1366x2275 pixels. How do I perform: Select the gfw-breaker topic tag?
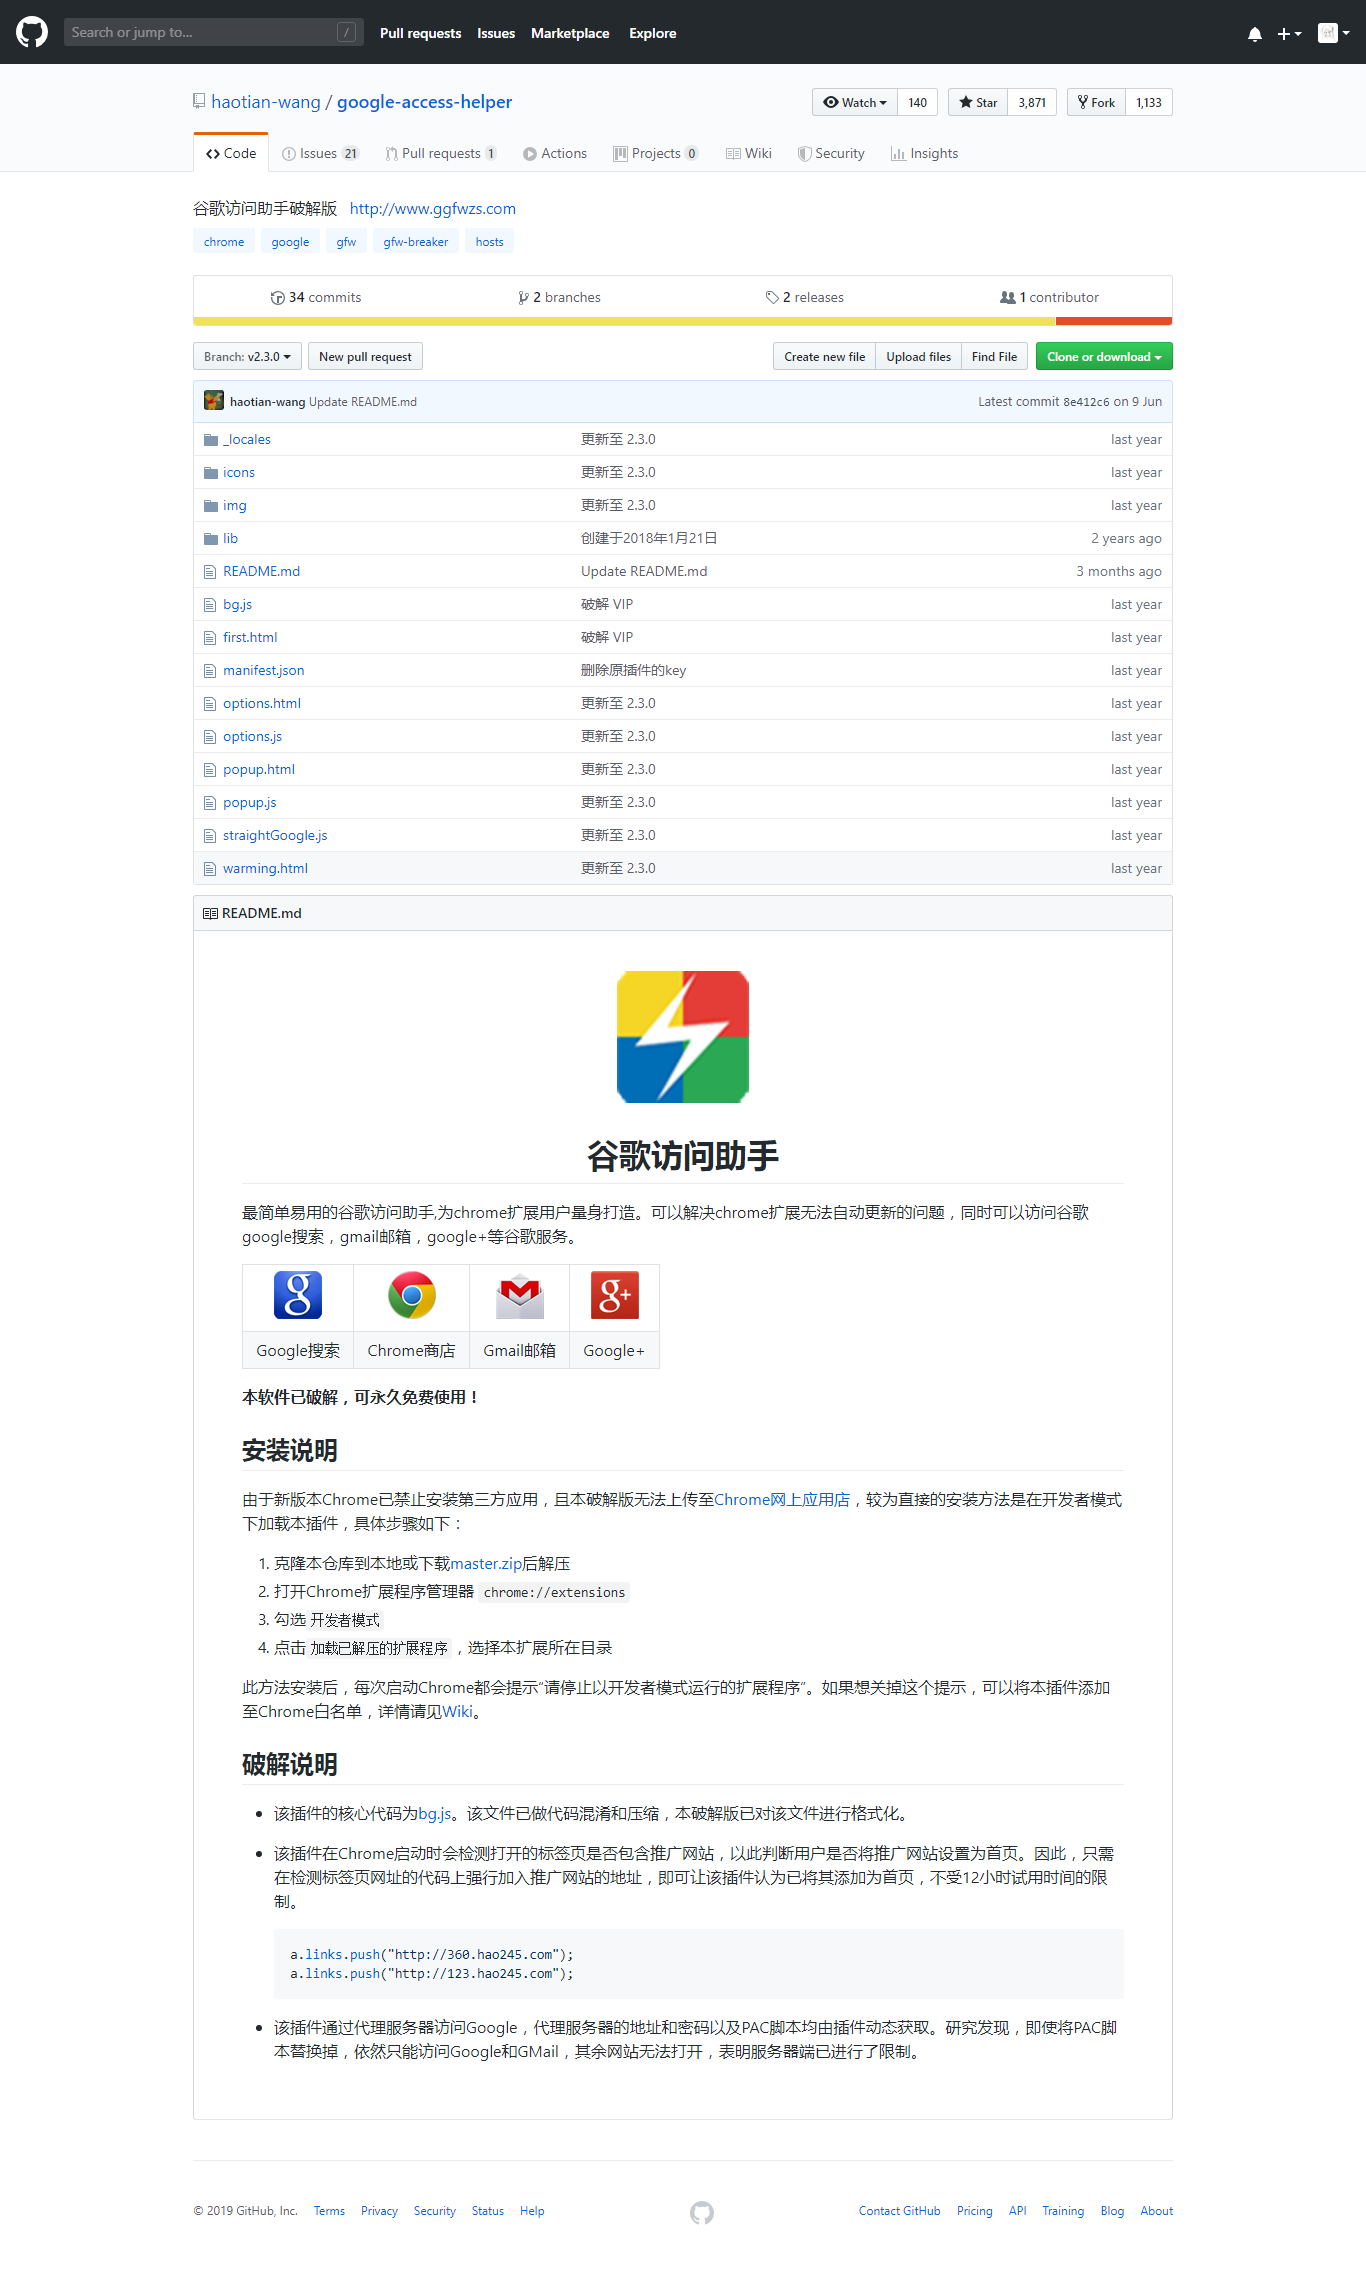tap(415, 241)
